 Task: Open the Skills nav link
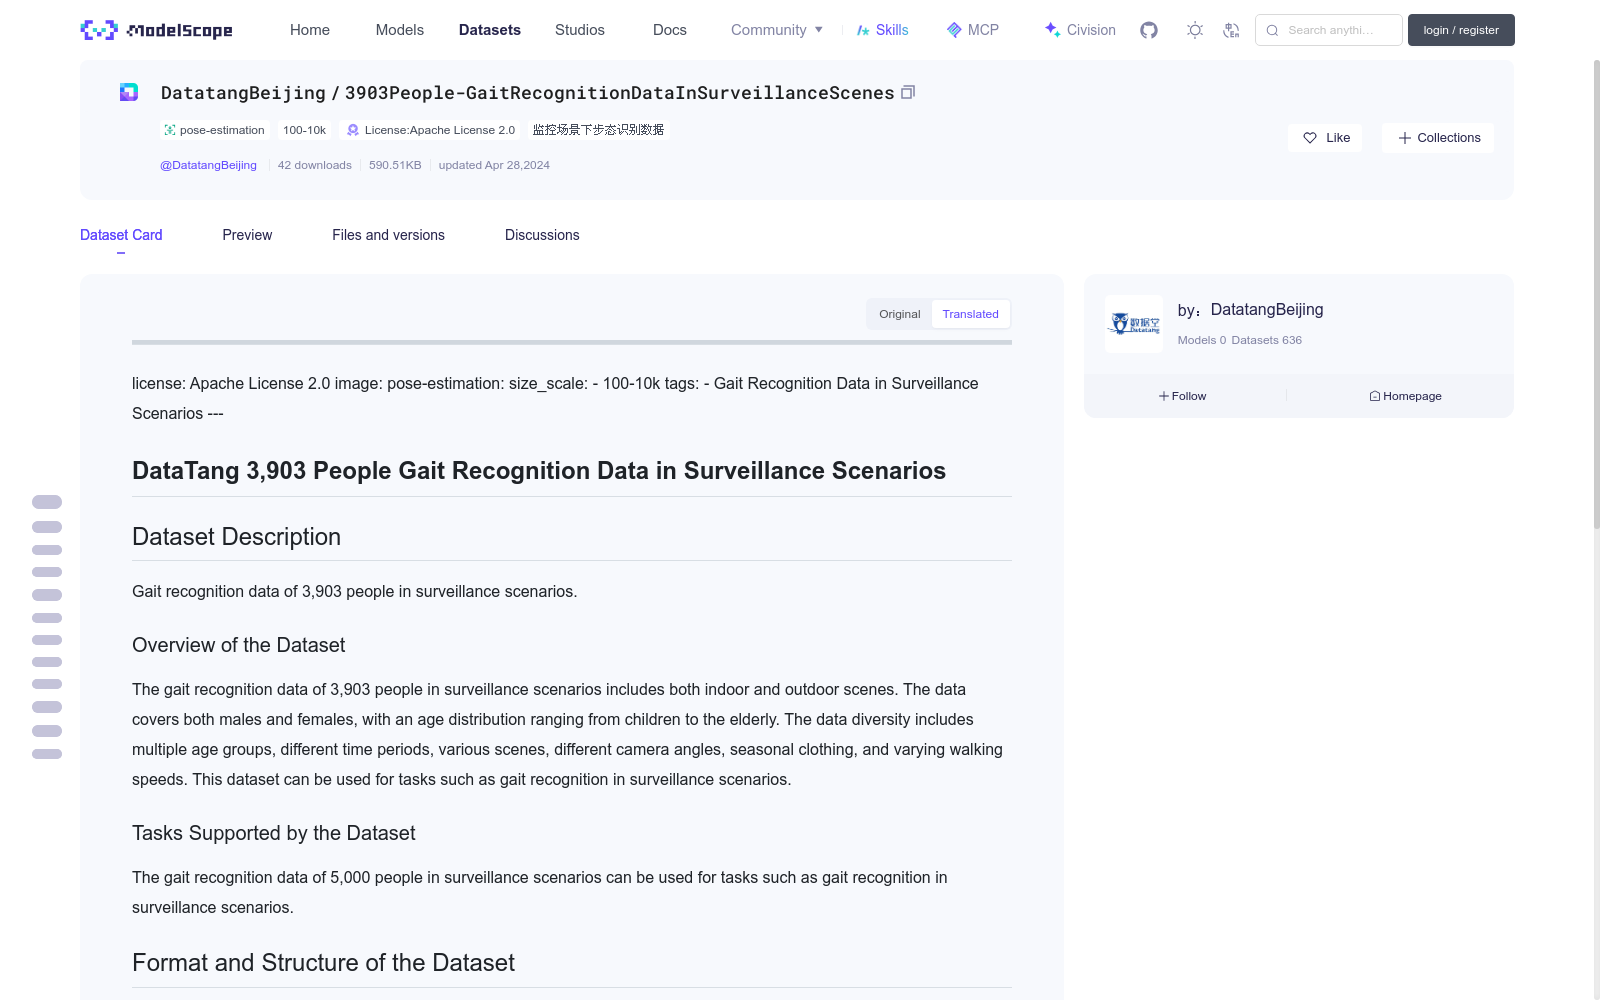click(x=882, y=30)
